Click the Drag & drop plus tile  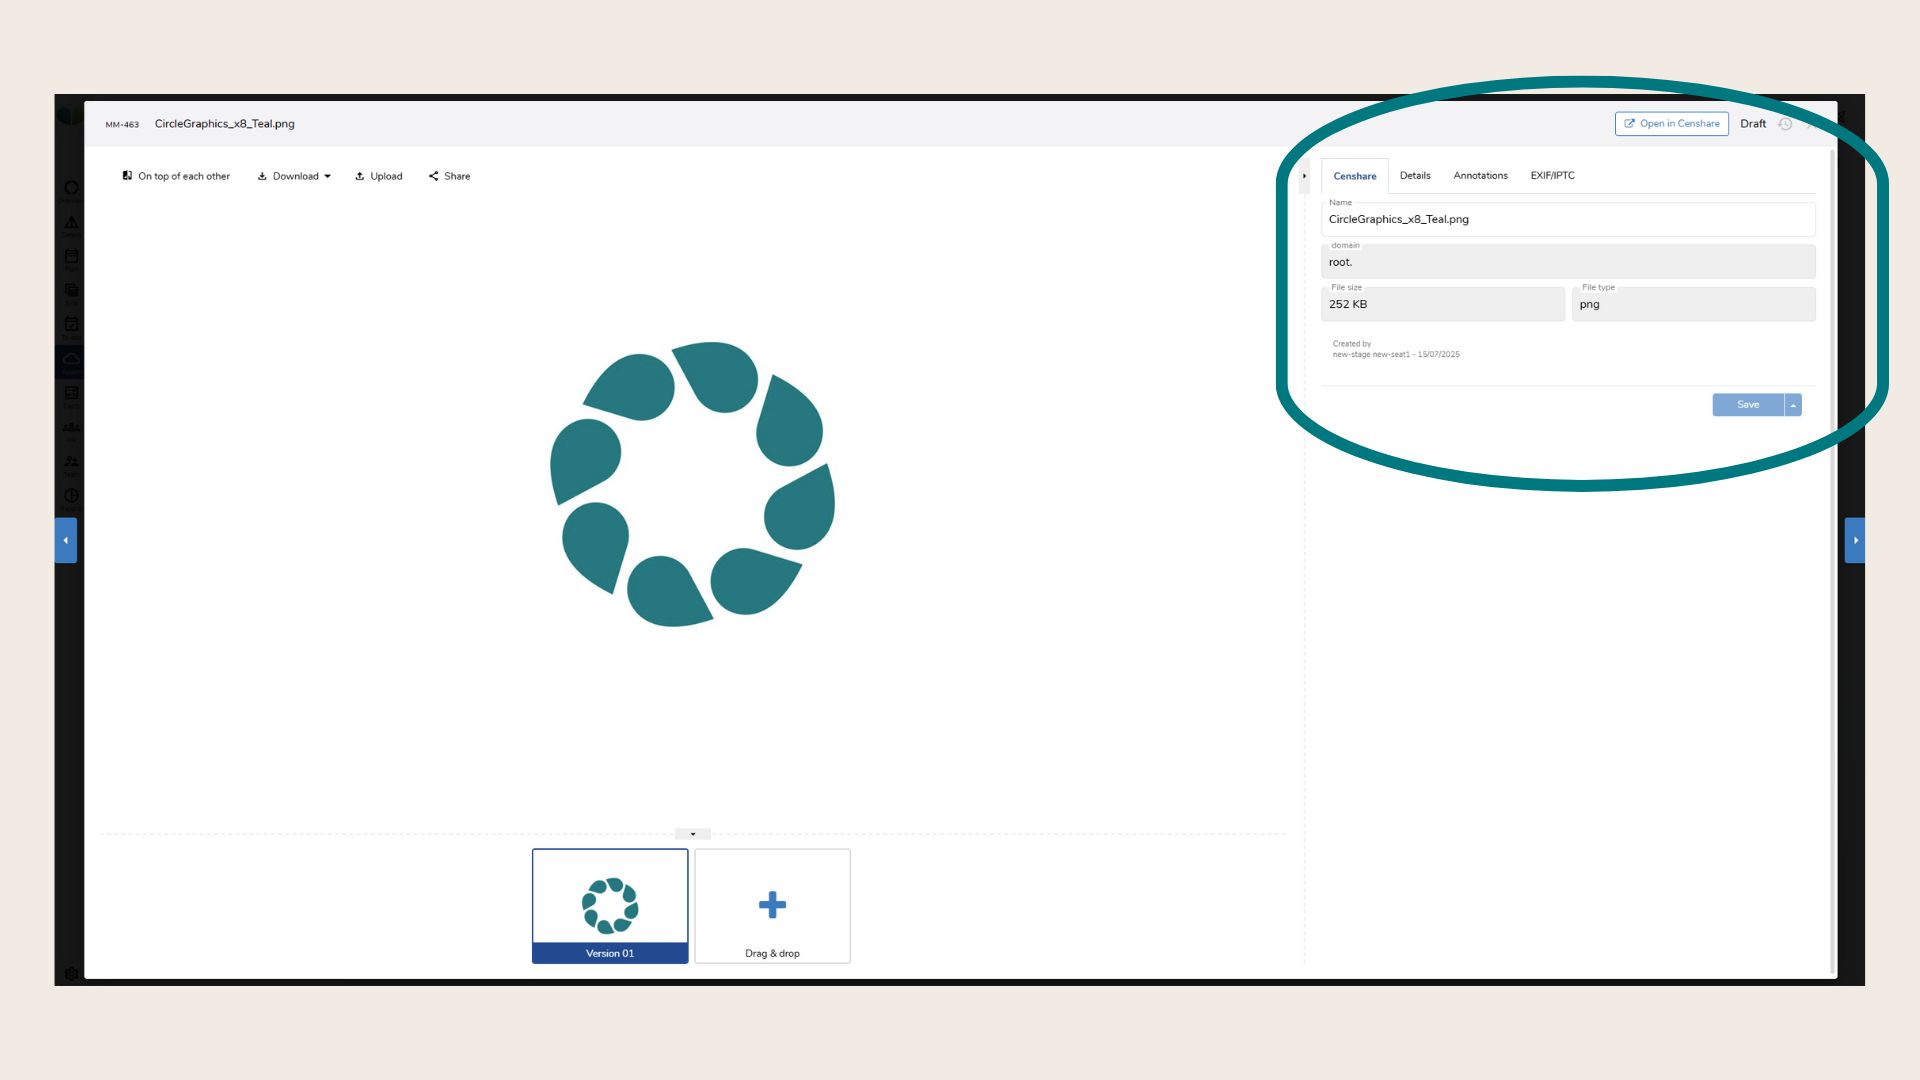(x=772, y=905)
